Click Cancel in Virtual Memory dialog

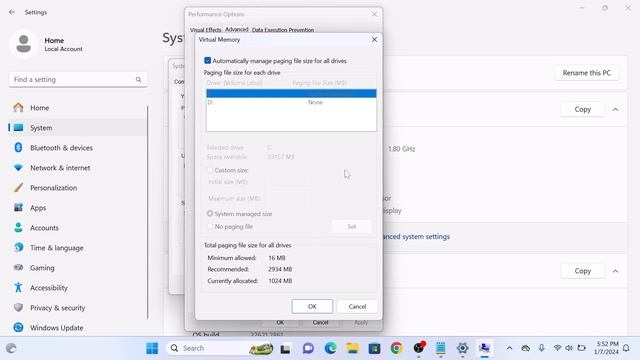pos(357,306)
